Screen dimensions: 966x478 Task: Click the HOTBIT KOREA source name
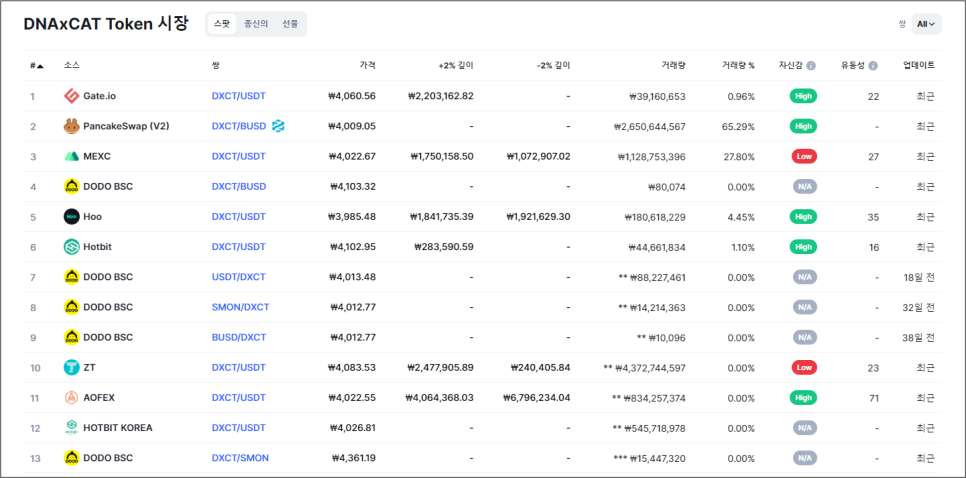coord(118,428)
